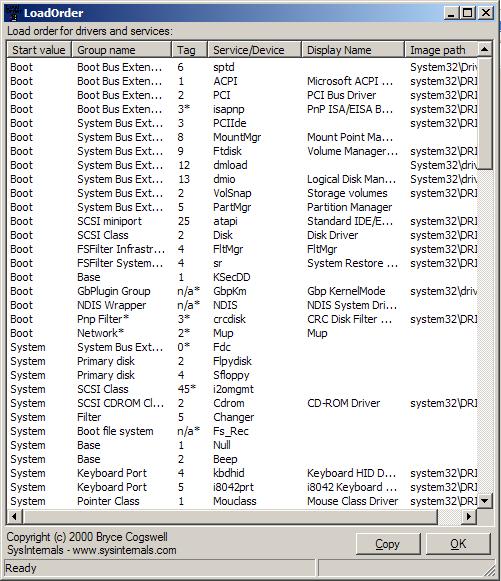Click the horizontal scrollbar thumb
501x581 pixels.
point(230,516)
